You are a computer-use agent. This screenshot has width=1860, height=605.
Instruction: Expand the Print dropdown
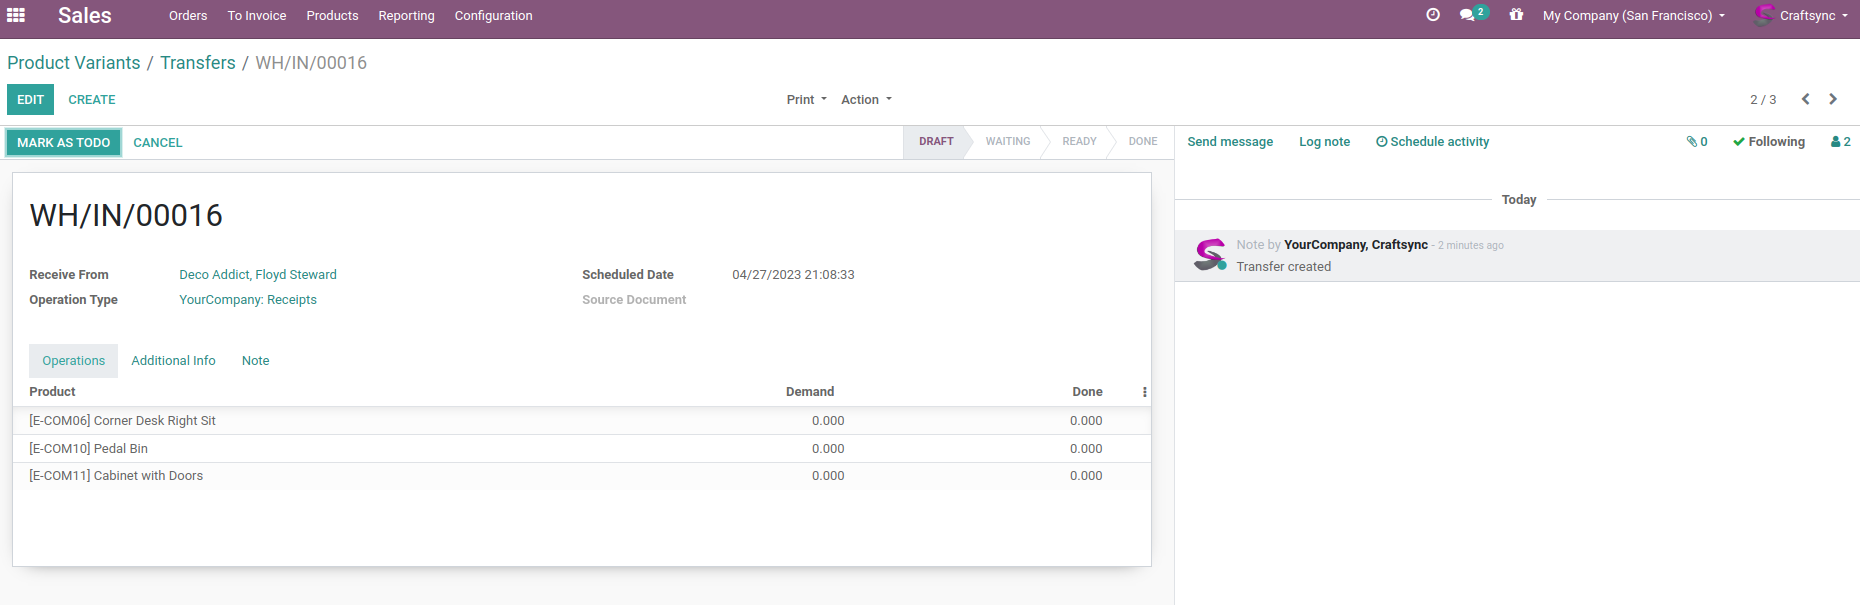click(806, 100)
